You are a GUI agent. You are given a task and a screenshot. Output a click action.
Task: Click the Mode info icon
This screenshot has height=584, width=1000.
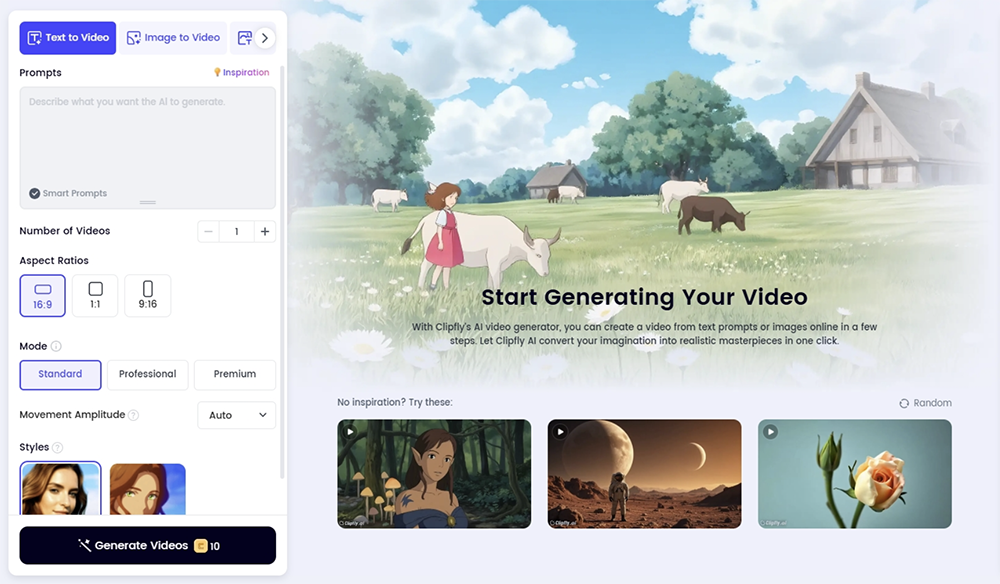[x=56, y=346]
